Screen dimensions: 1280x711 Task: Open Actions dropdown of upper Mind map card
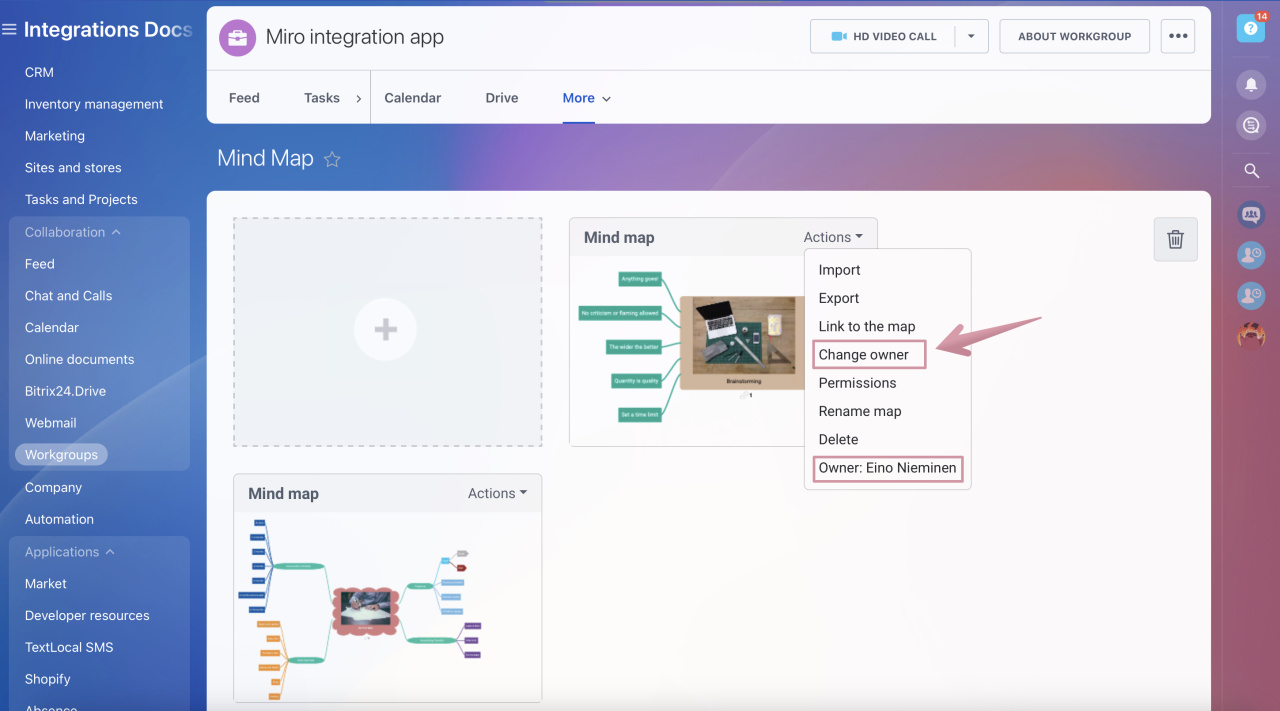(833, 237)
